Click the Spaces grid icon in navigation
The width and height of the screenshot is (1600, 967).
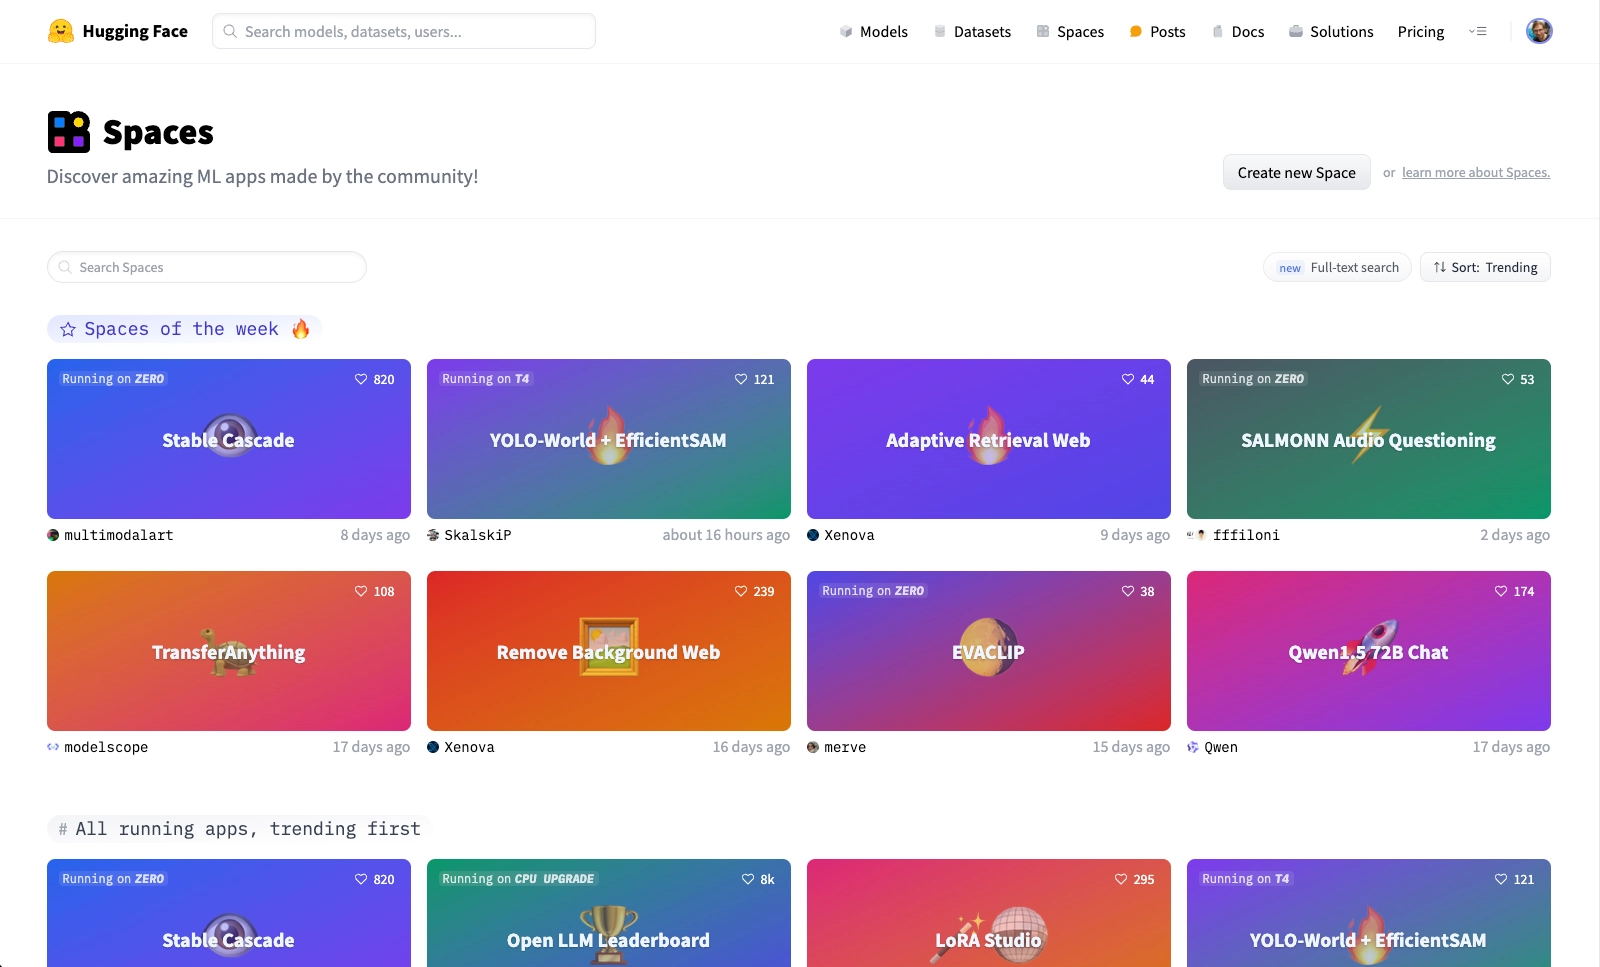(x=1041, y=31)
